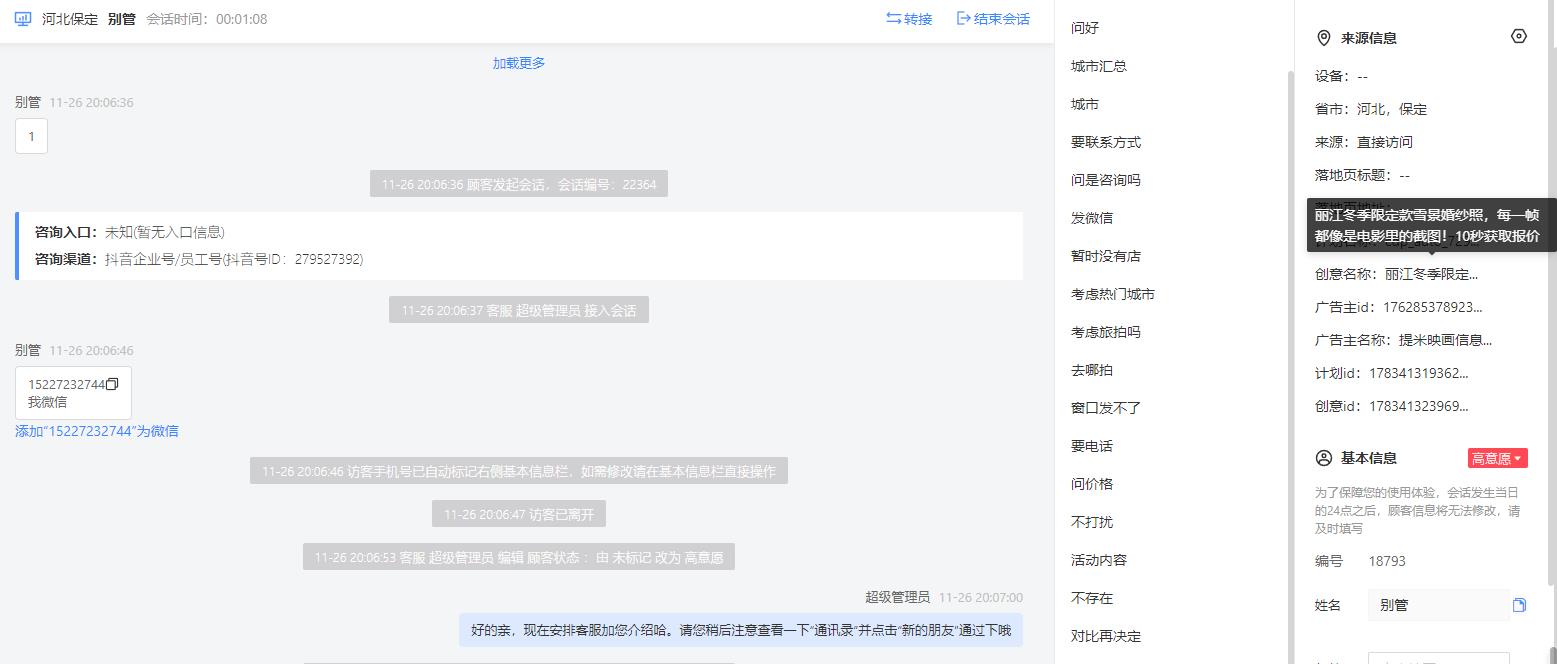The height and width of the screenshot is (664, 1557).
Task: Select quick reply 城市汇总
Action: coord(1099,66)
